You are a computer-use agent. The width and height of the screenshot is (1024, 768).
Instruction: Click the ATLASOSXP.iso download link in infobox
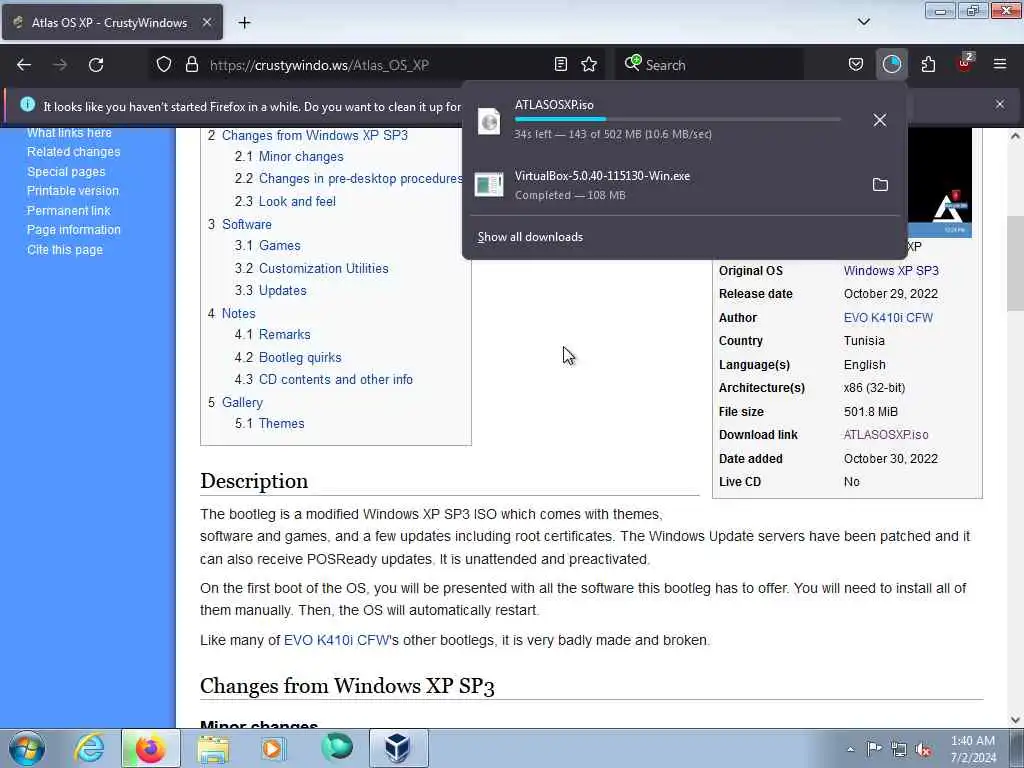coord(886,435)
